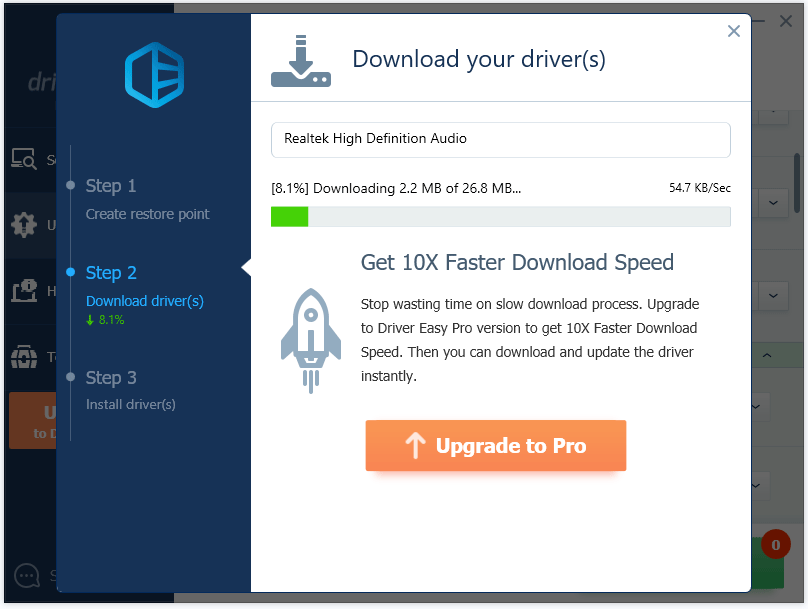The height and width of the screenshot is (609, 808).
Task: Open Scan via the main window sidebar icon
Action: tap(24, 159)
